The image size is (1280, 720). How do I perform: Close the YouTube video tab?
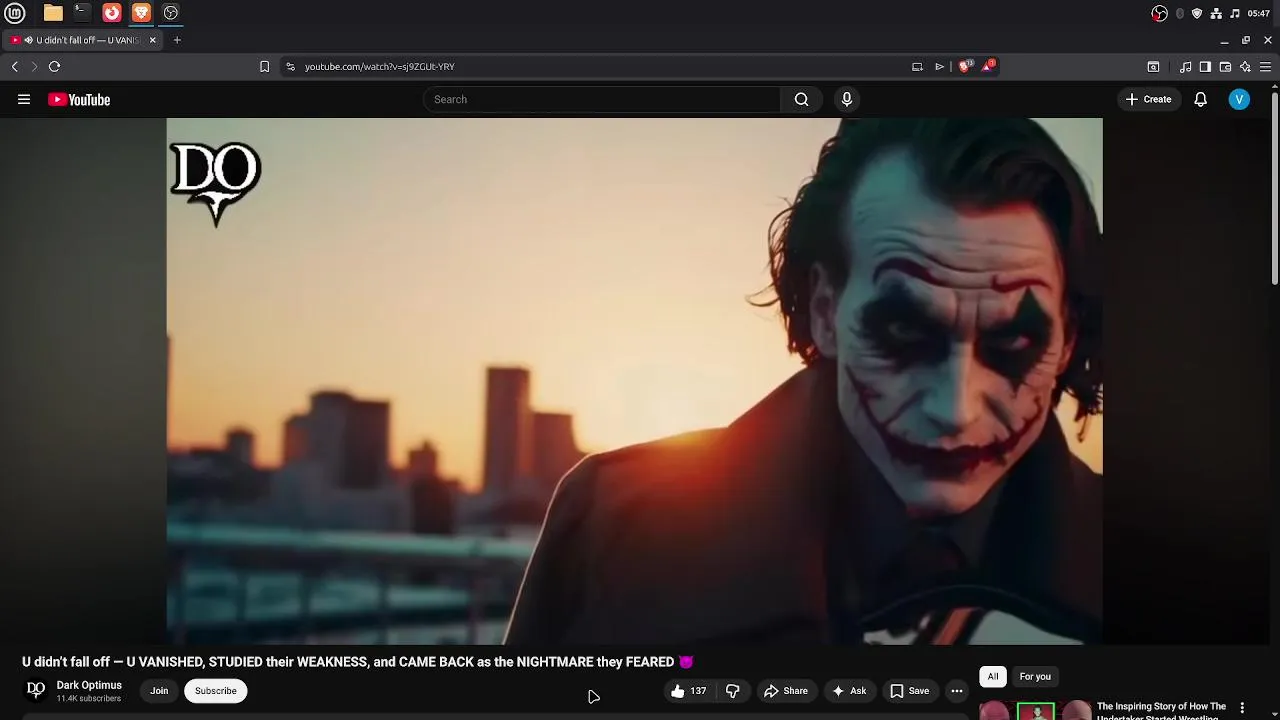point(152,40)
